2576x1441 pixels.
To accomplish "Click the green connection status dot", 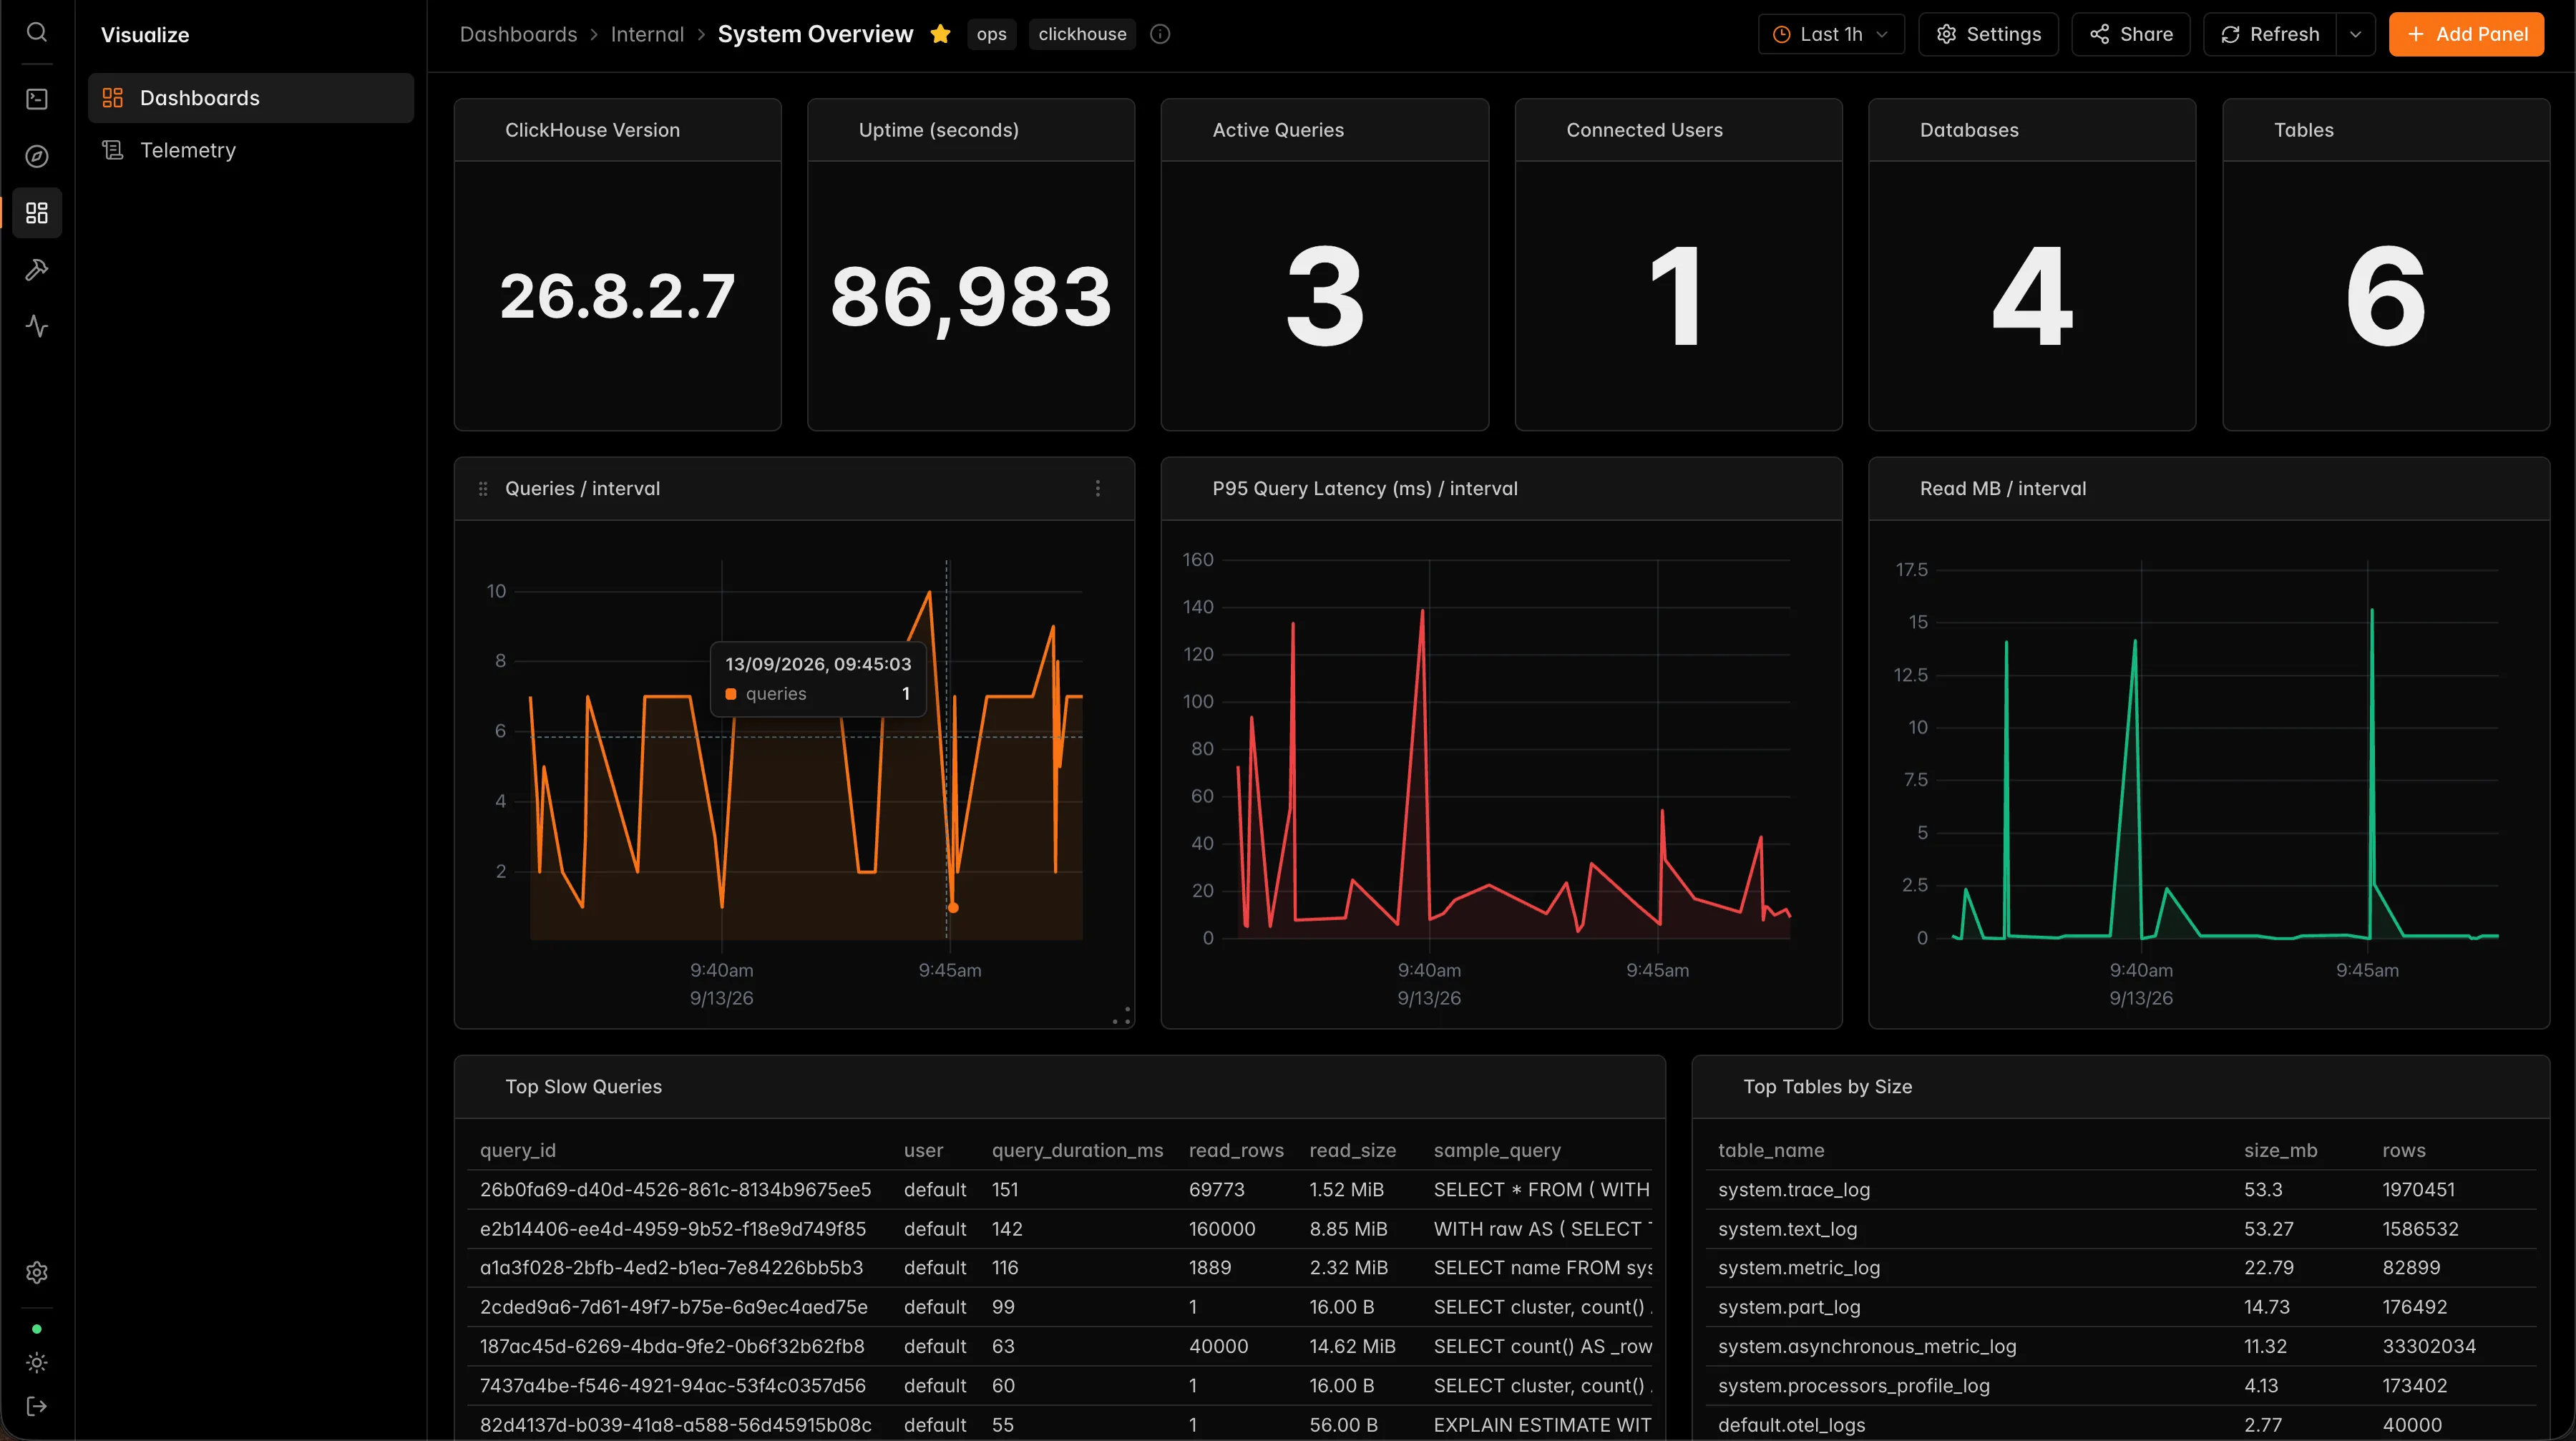I will pos(37,1329).
